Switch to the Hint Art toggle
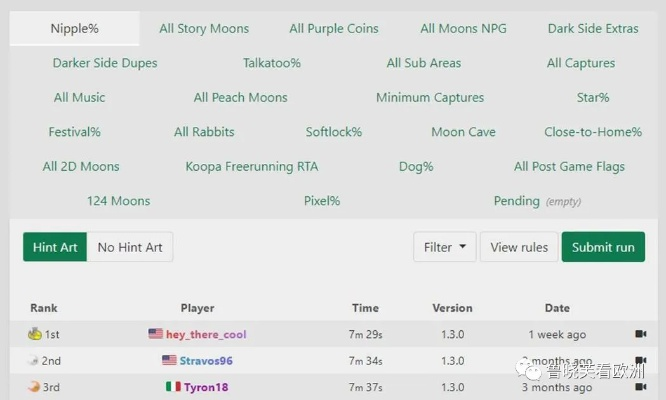The image size is (666, 400). click(x=55, y=247)
